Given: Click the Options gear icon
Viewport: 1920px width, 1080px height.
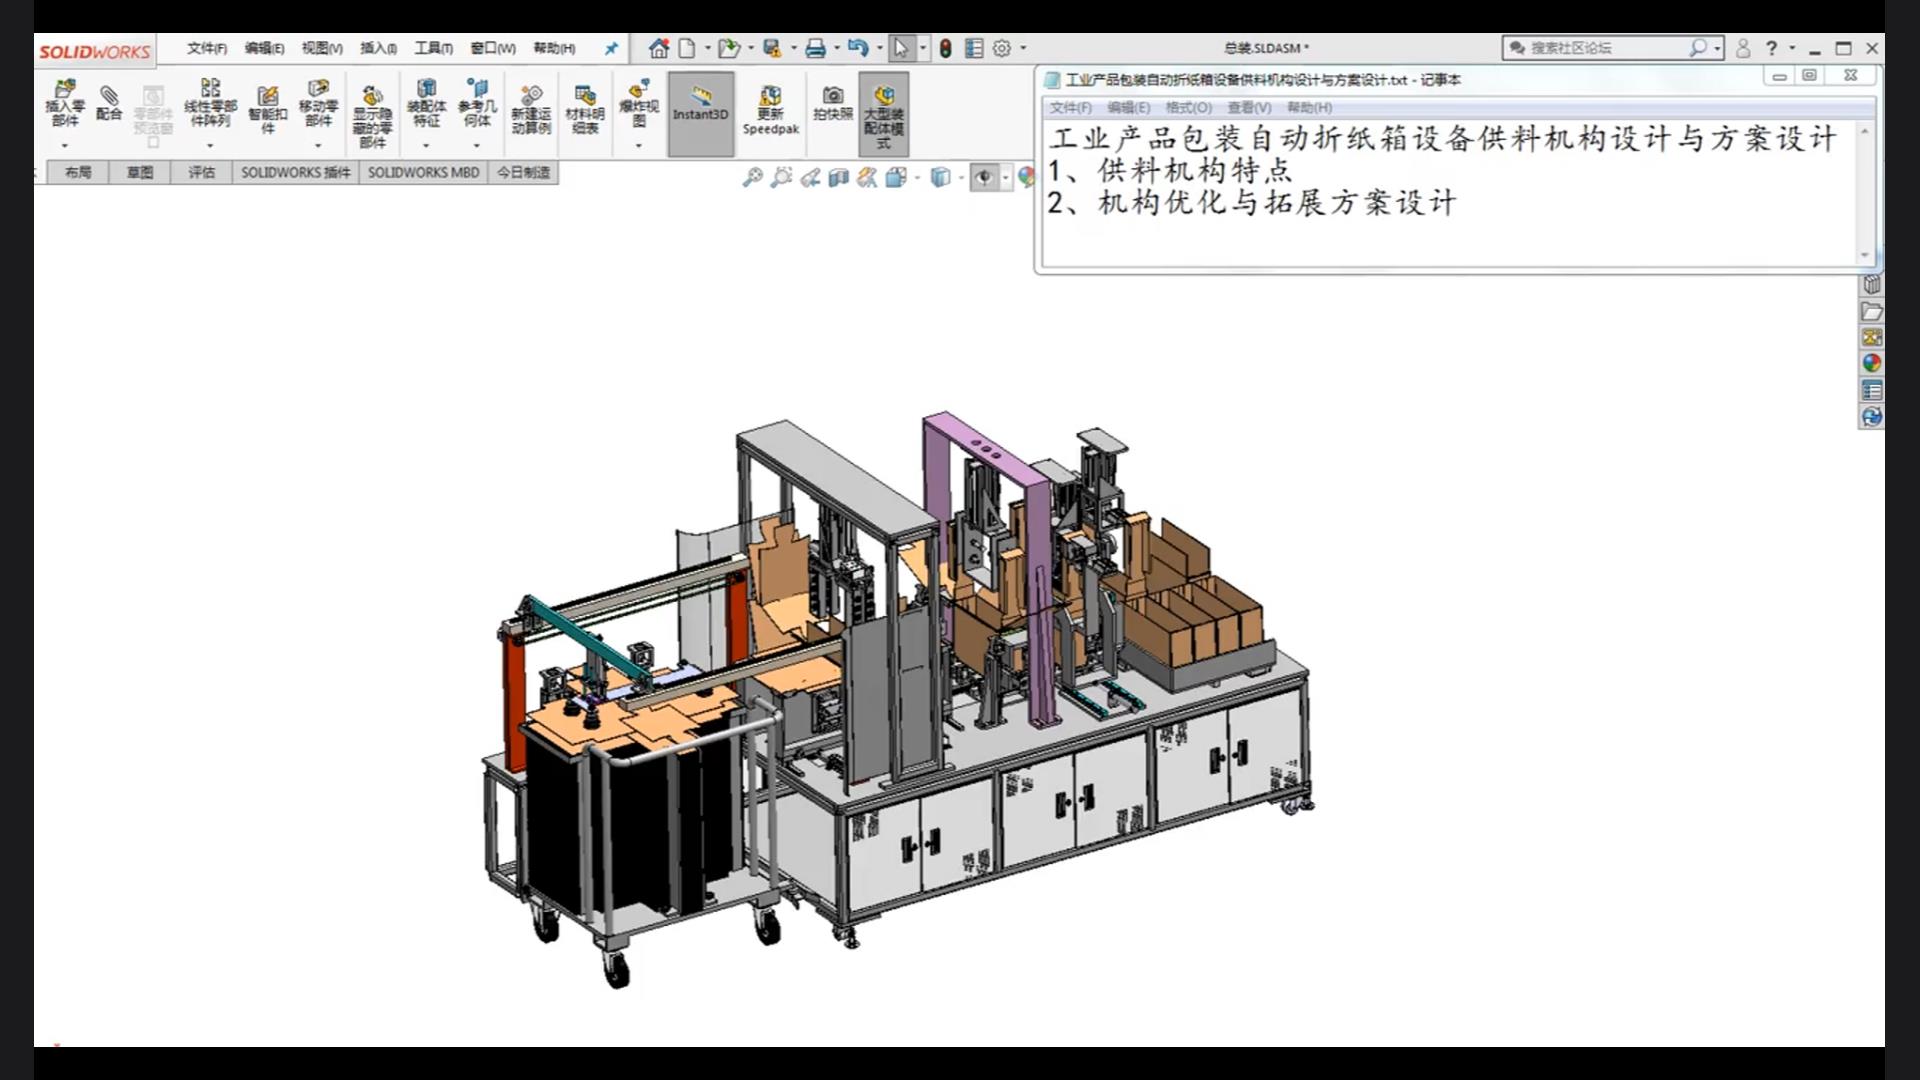Looking at the screenshot, I should 1002,48.
